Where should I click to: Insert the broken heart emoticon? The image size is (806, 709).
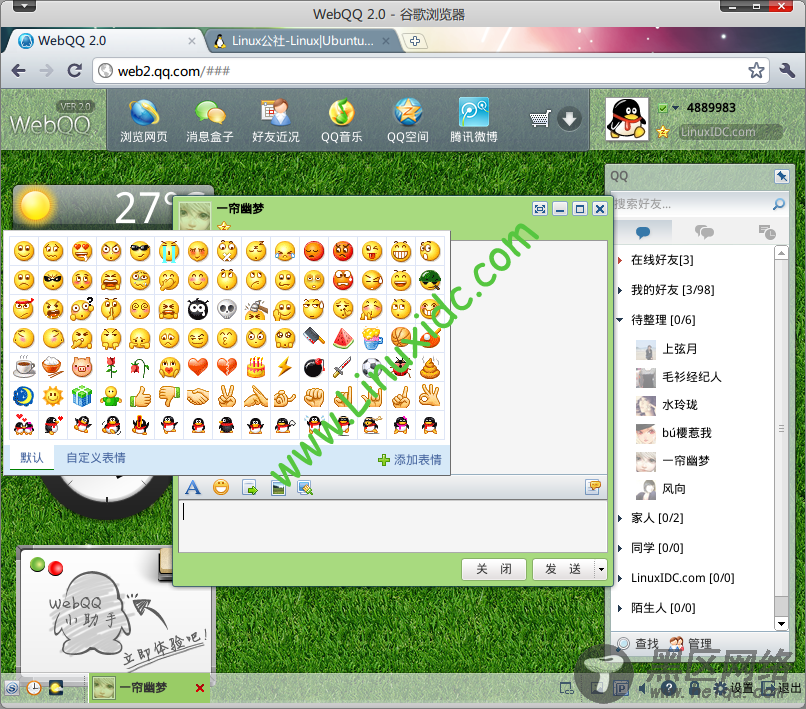point(227,367)
